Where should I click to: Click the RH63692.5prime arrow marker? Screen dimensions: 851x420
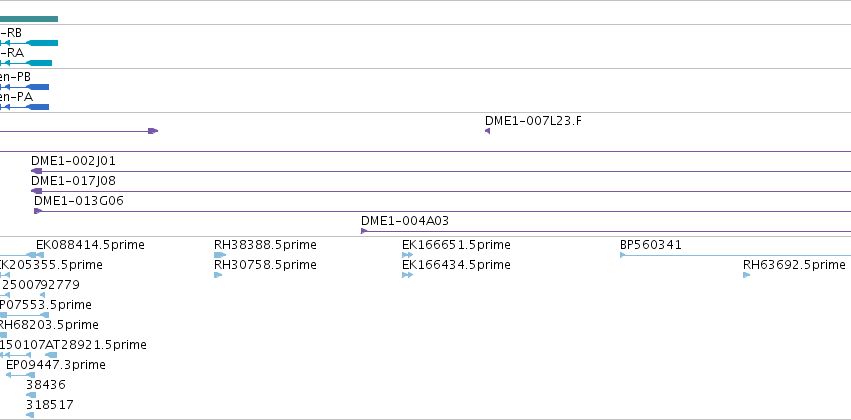[747, 275]
